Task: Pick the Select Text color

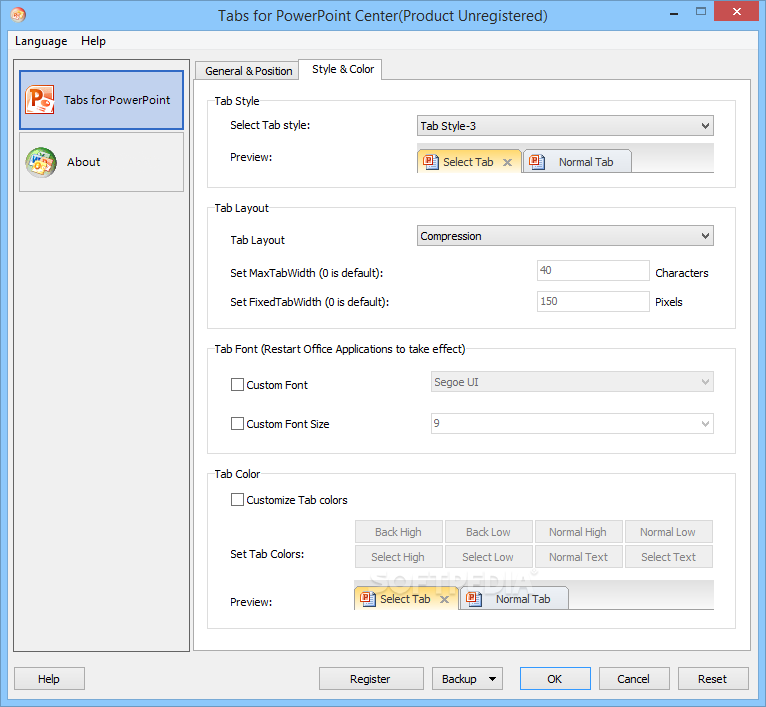Action: pyautogui.click(x=668, y=557)
